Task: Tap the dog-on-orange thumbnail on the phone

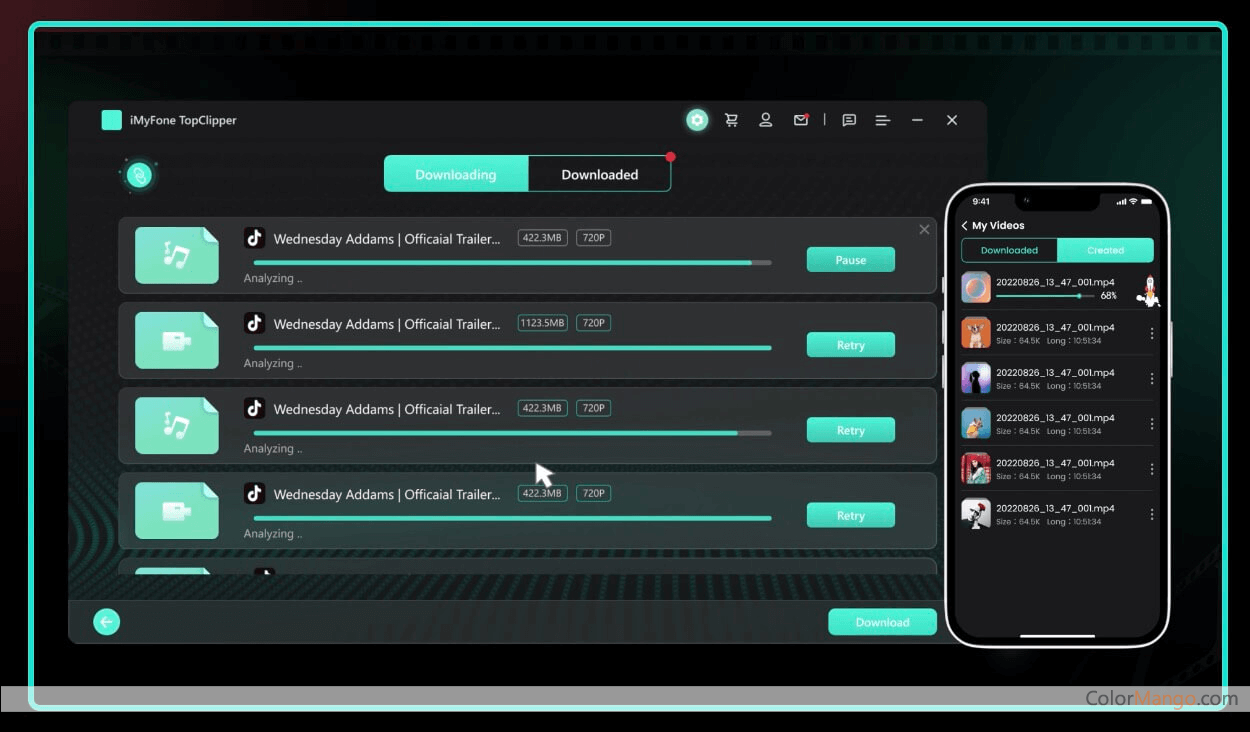Action: (976, 333)
